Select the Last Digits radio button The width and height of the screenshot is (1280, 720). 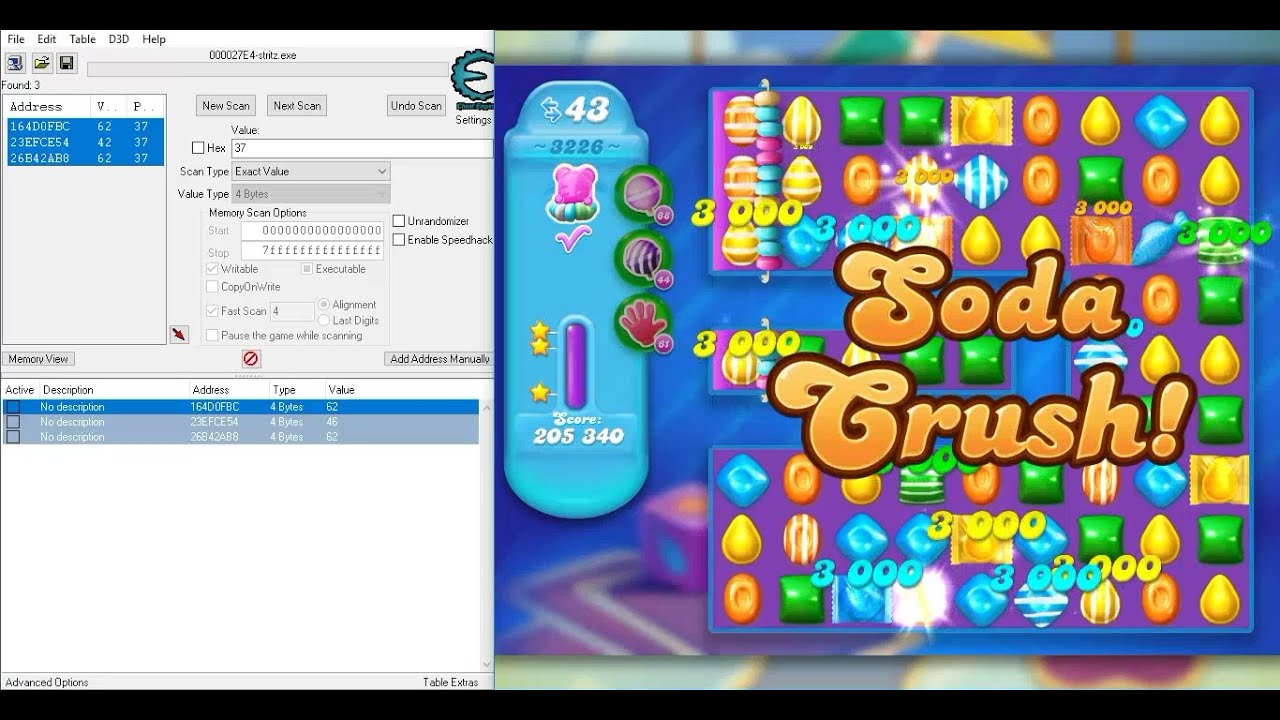click(324, 321)
